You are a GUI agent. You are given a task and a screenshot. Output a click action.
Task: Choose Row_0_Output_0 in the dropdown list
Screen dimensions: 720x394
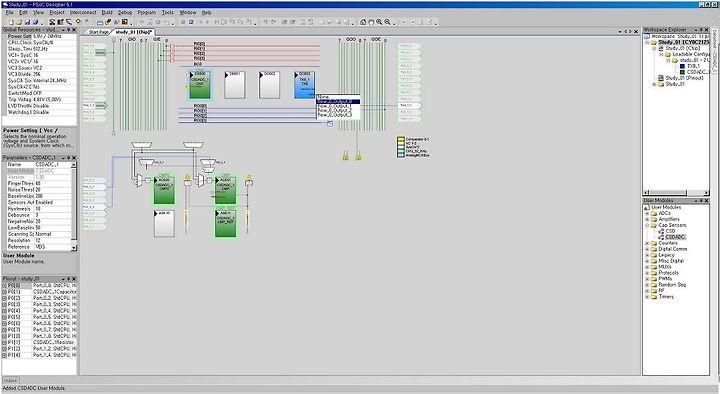[x=338, y=101]
